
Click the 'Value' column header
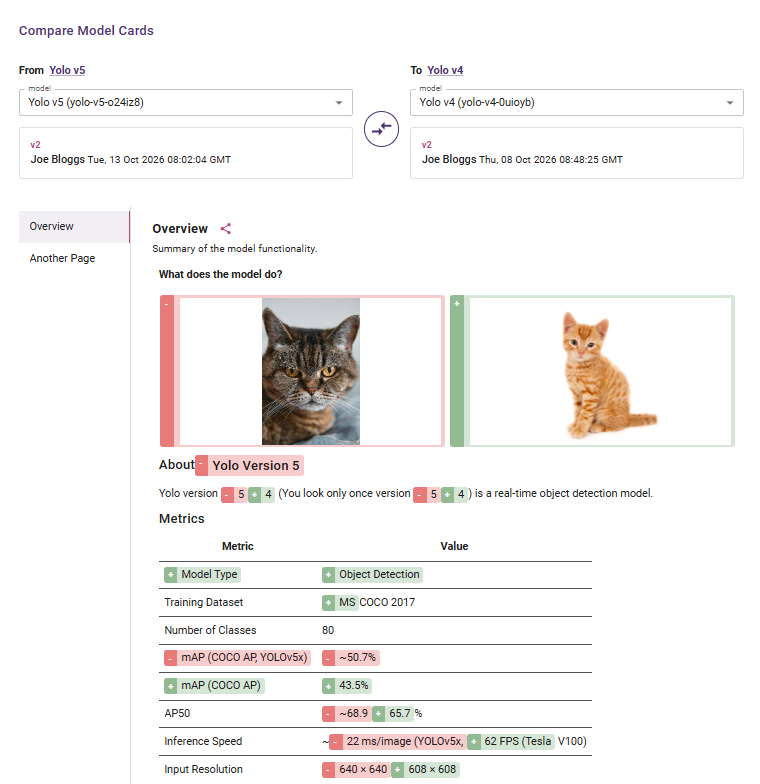(x=454, y=546)
